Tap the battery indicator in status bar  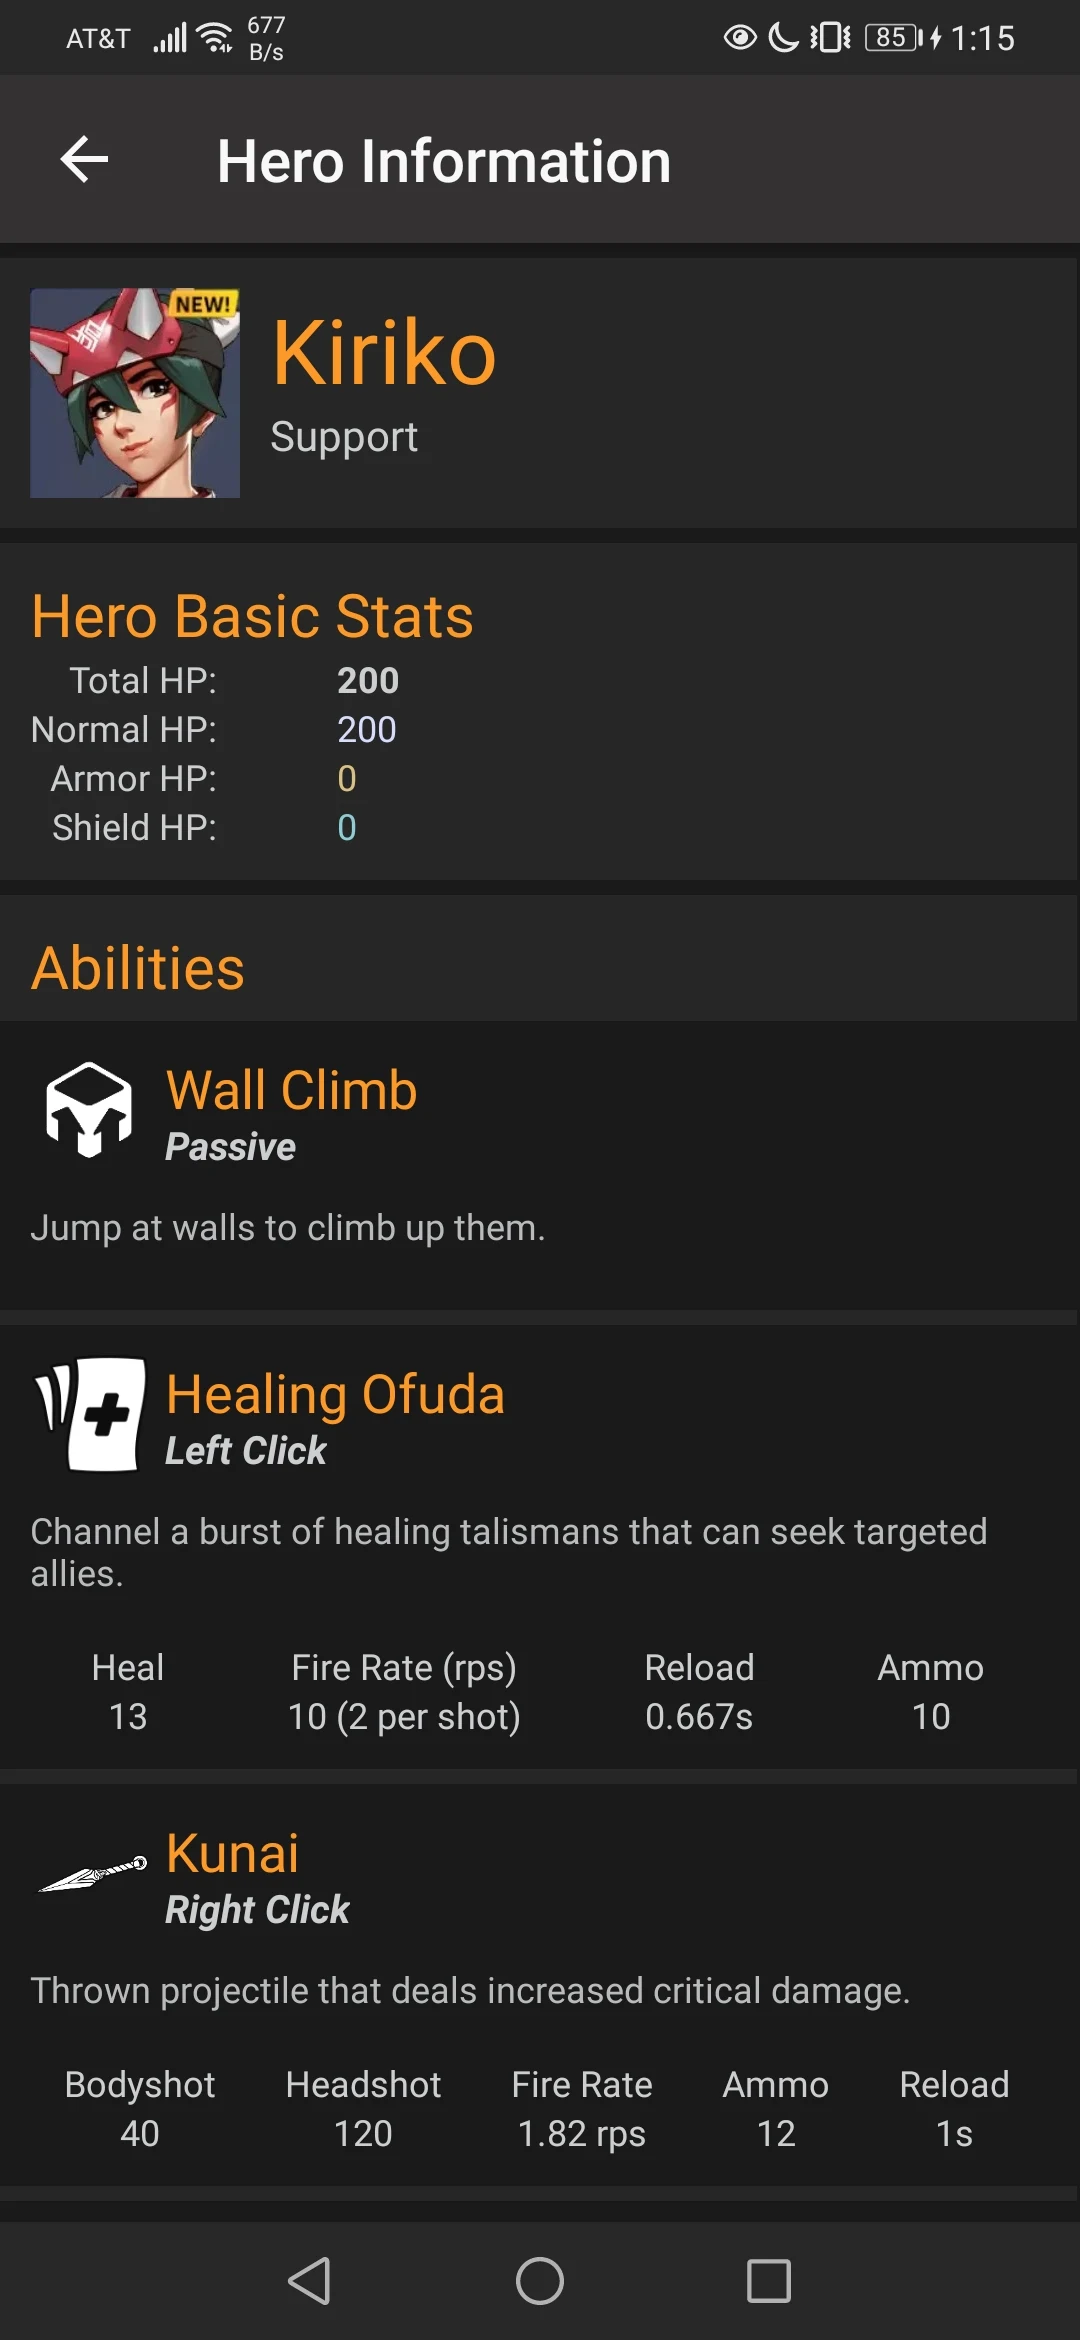point(894,38)
